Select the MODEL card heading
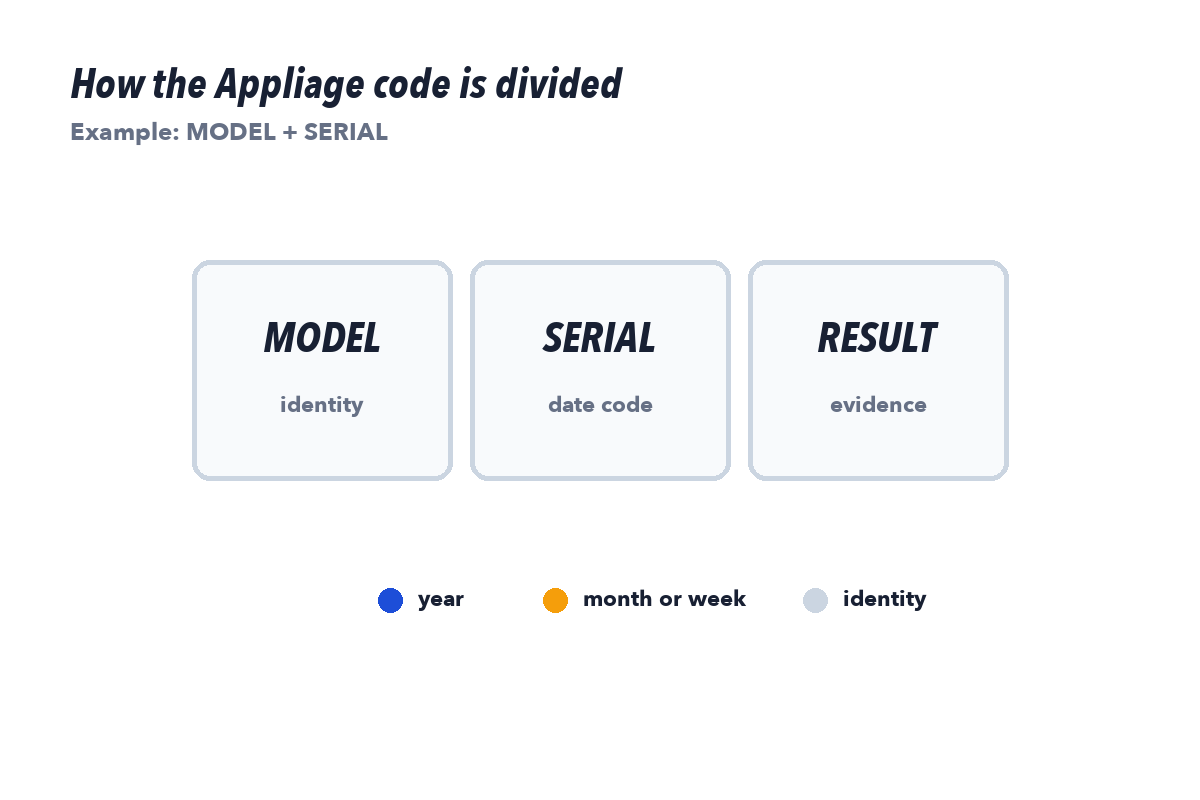The image size is (1200, 800). tap(322, 338)
